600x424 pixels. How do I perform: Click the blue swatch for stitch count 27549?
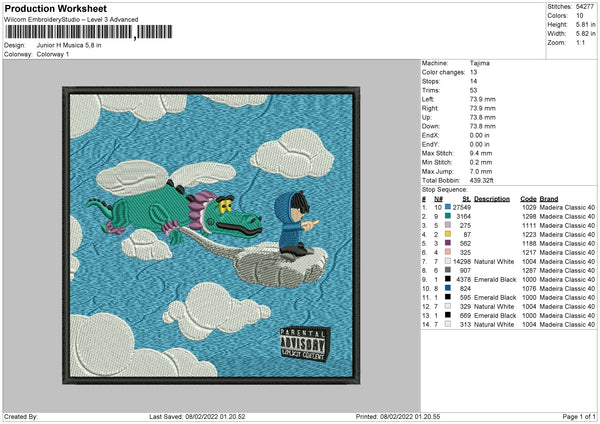pyautogui.click(x=448, y=207)
